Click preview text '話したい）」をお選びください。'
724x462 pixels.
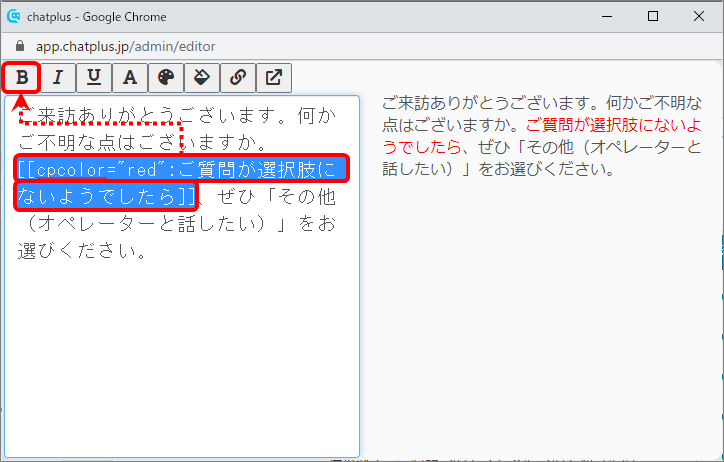point(498,169)
